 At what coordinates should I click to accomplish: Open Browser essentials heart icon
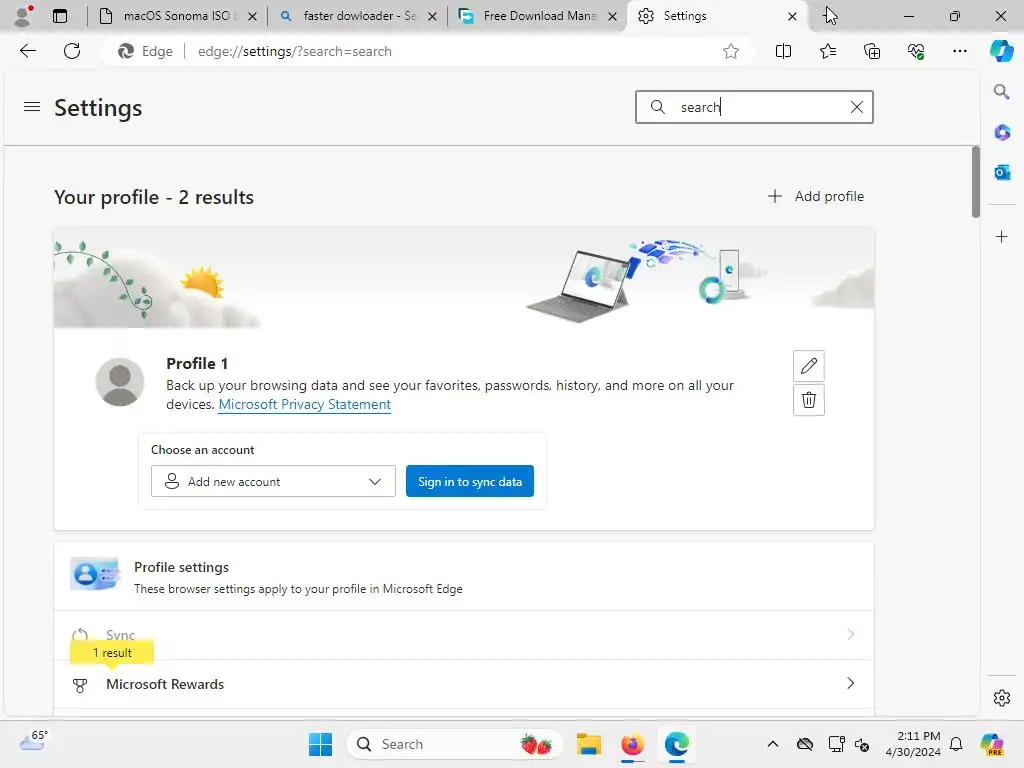916,51
